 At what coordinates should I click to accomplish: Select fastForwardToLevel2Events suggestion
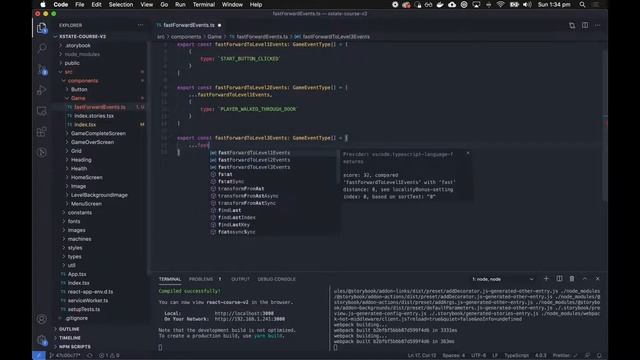(274, 160)
